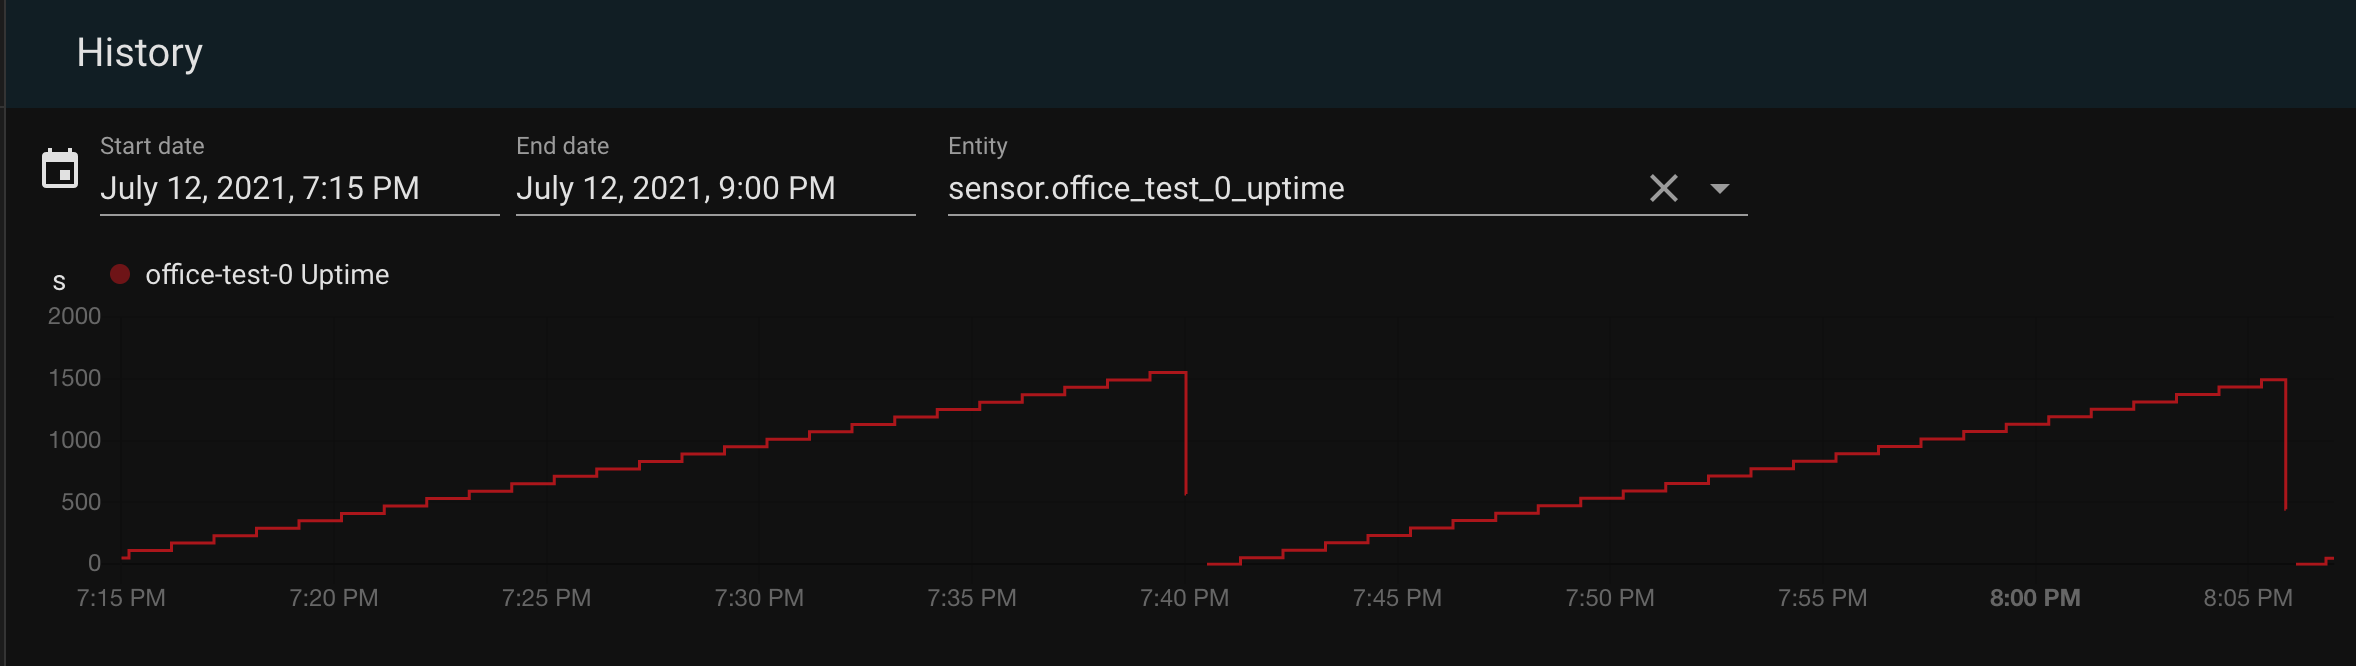Select the 7:40 PM time axis label
Viewport: 2356px width, 666px height.
[1184, 598]
